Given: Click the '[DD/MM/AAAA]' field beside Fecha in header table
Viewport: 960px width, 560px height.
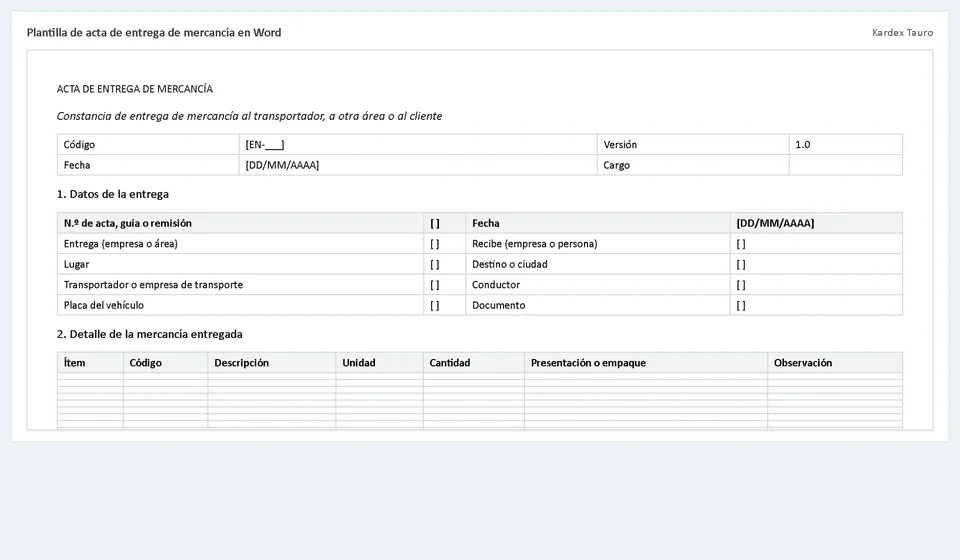Looking at the screenshot, I should click(282, 165).
